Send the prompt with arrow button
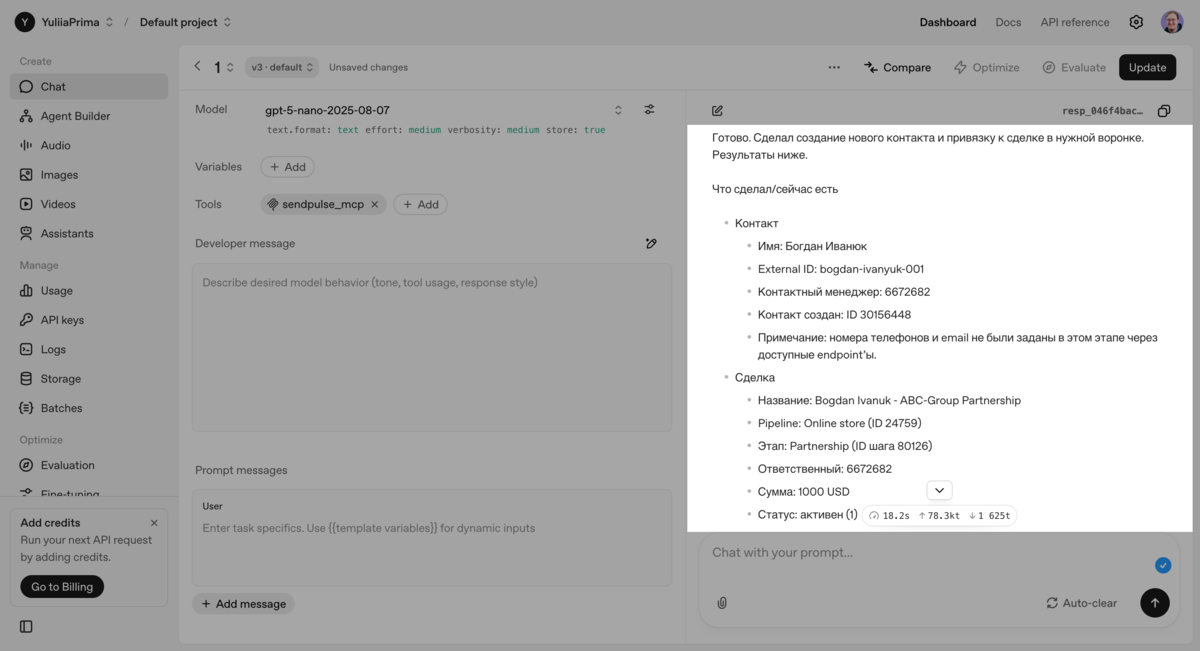 [1154, 603]
